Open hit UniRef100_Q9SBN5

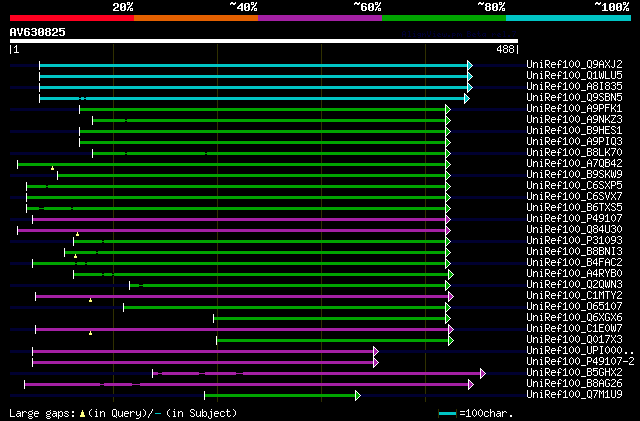point(574,97)
